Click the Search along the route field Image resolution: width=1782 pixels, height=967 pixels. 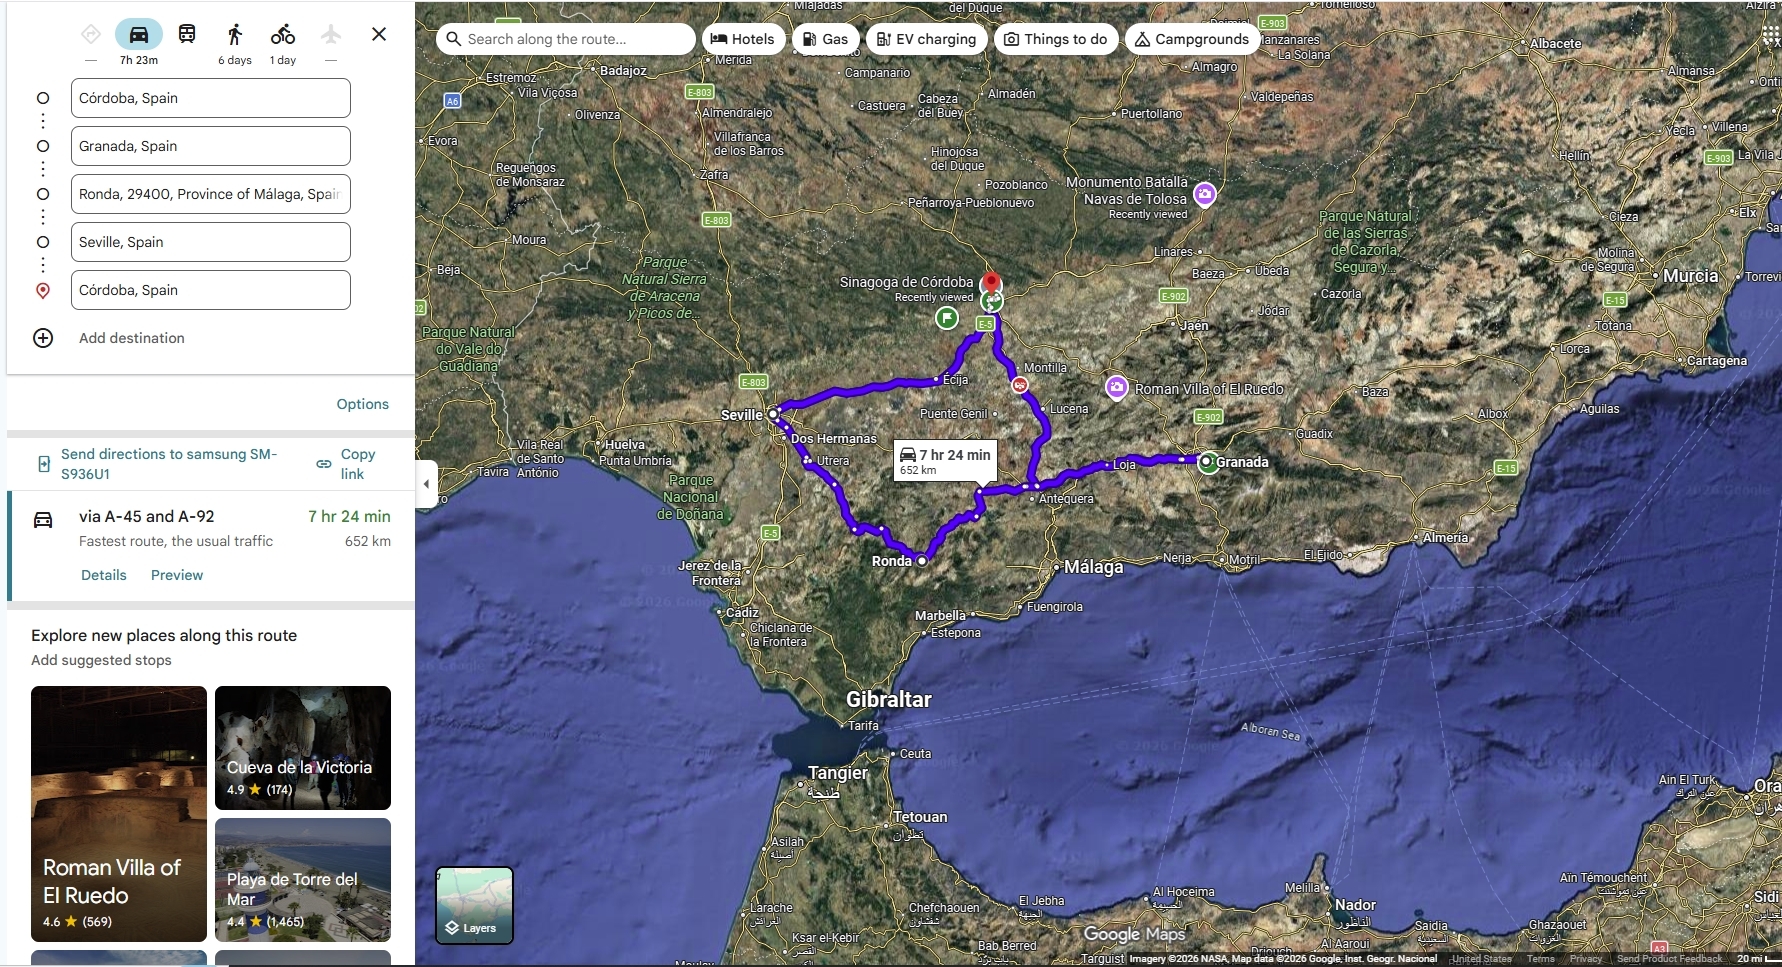pyautogui.click(x=566, y=39)
